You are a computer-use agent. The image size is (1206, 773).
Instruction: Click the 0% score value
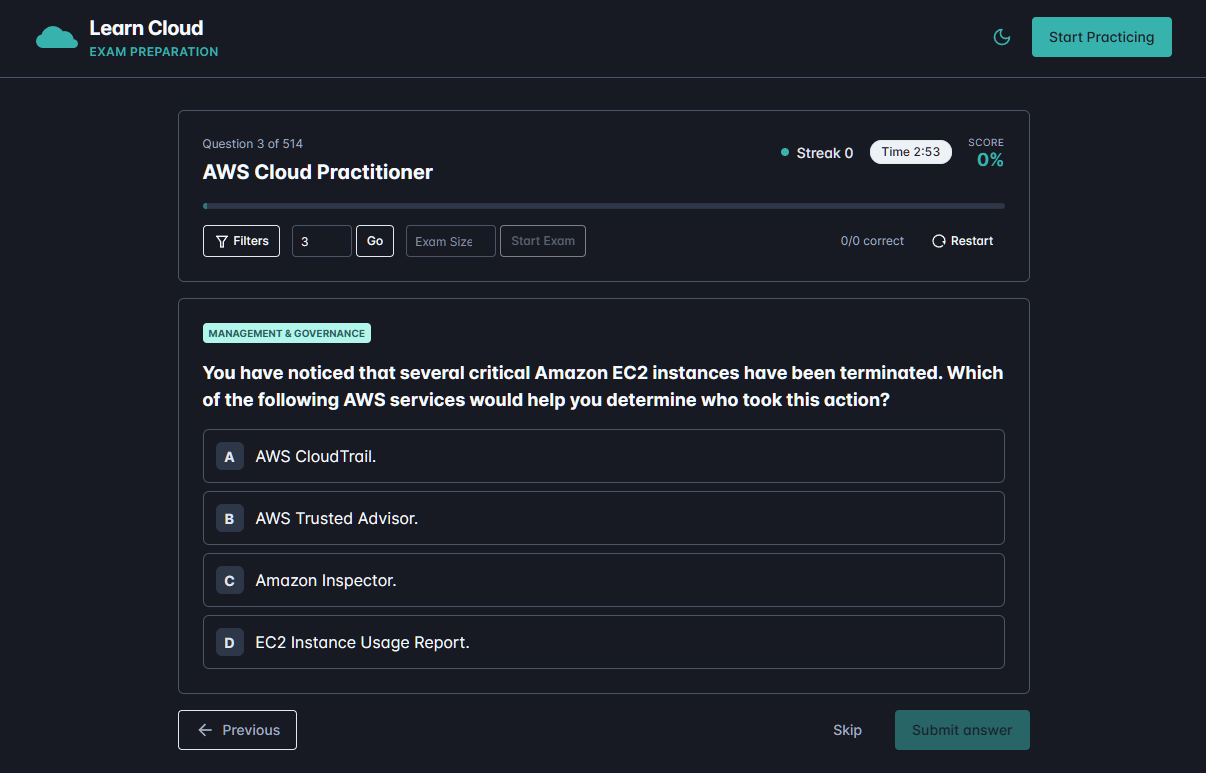click(990, 160)
